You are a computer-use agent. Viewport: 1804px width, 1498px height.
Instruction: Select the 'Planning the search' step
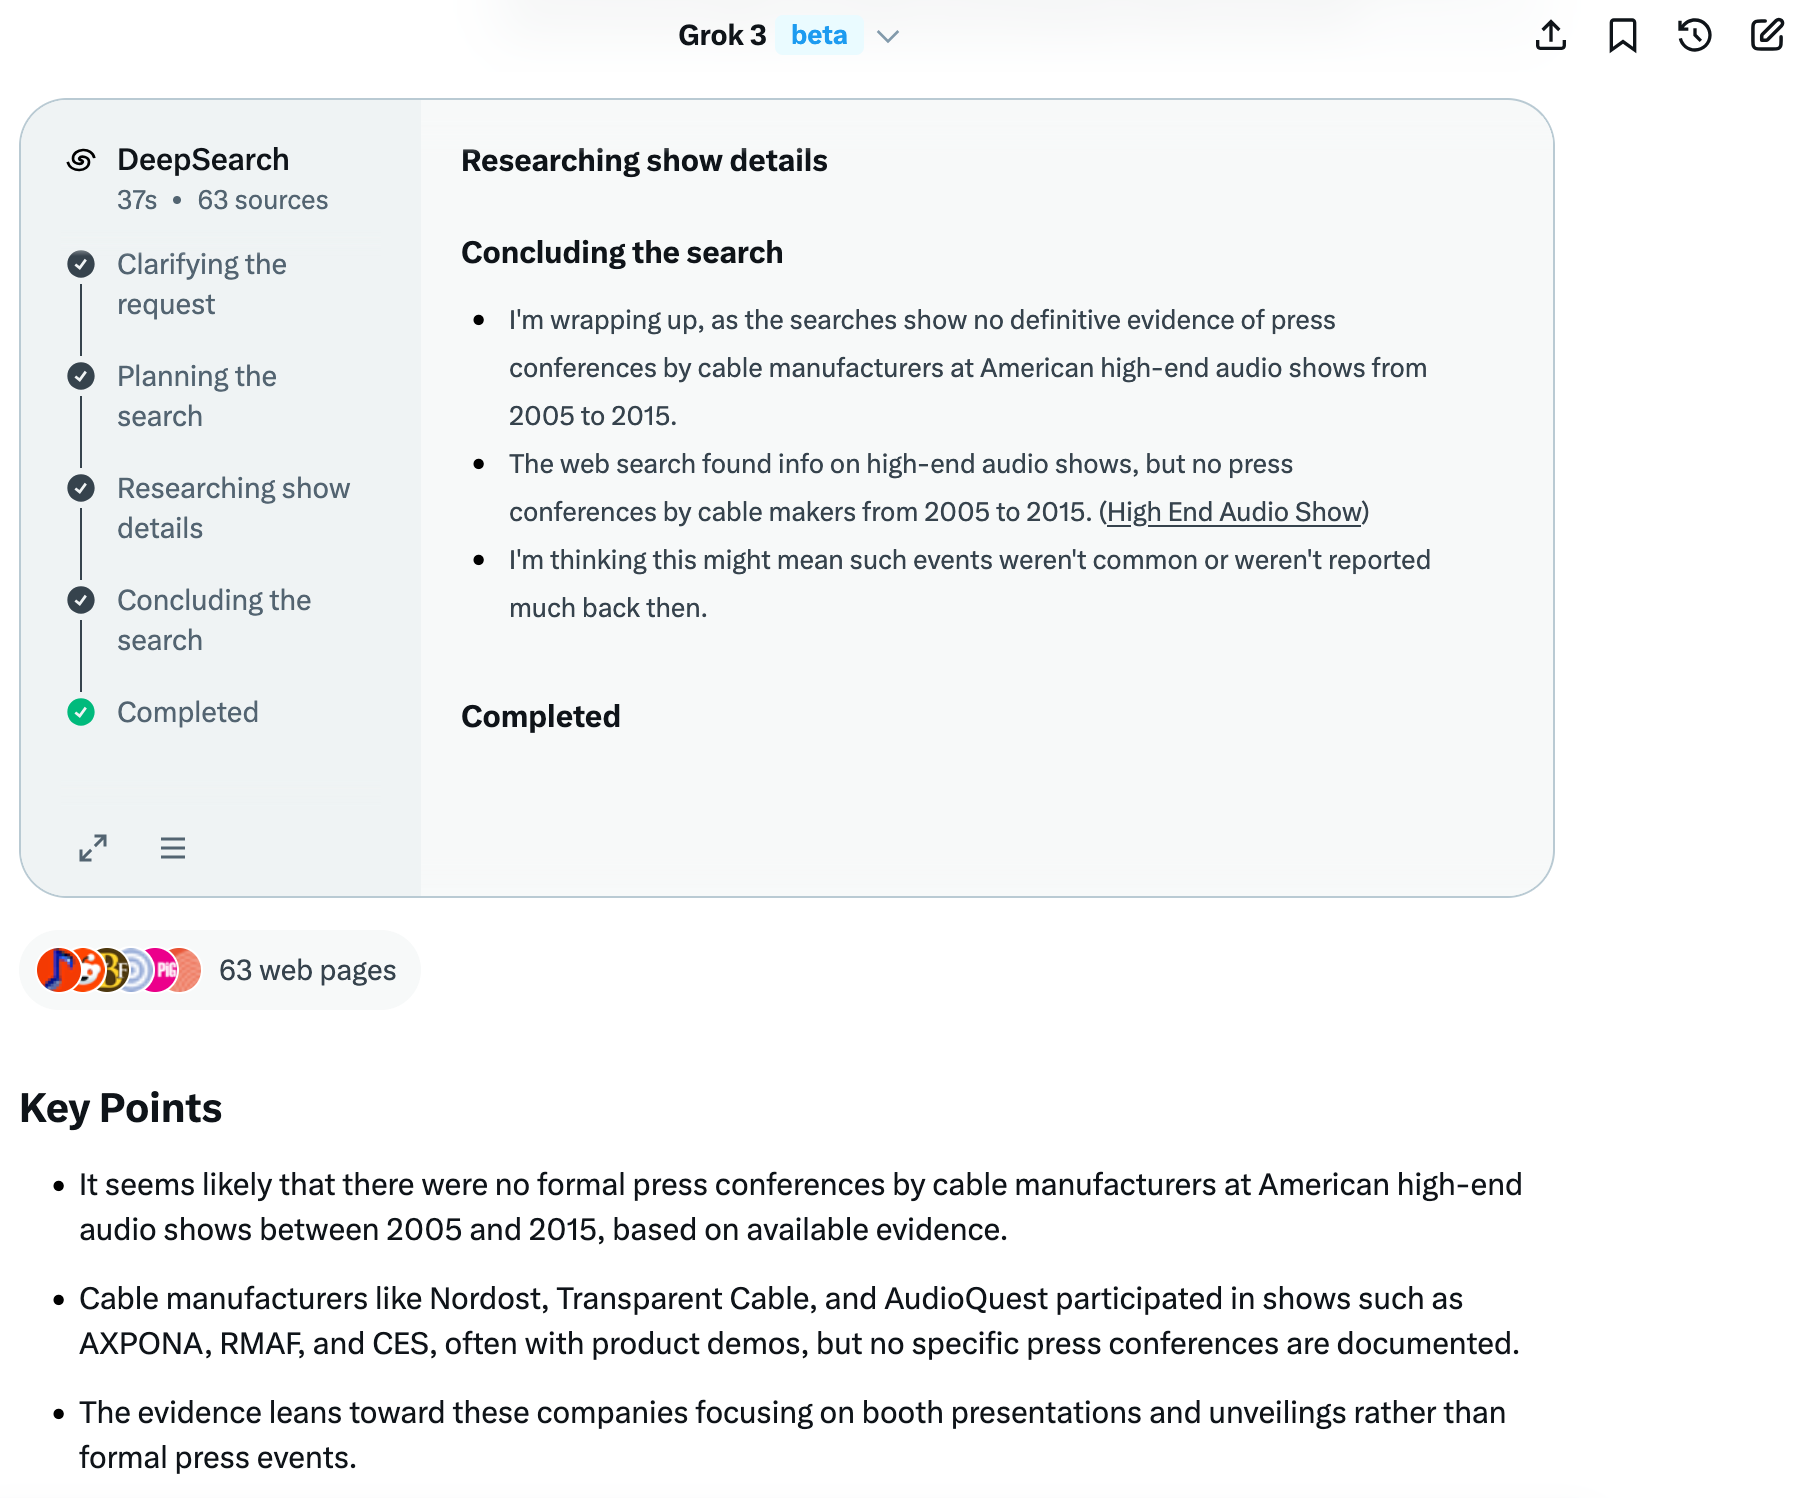click(196, 396)
